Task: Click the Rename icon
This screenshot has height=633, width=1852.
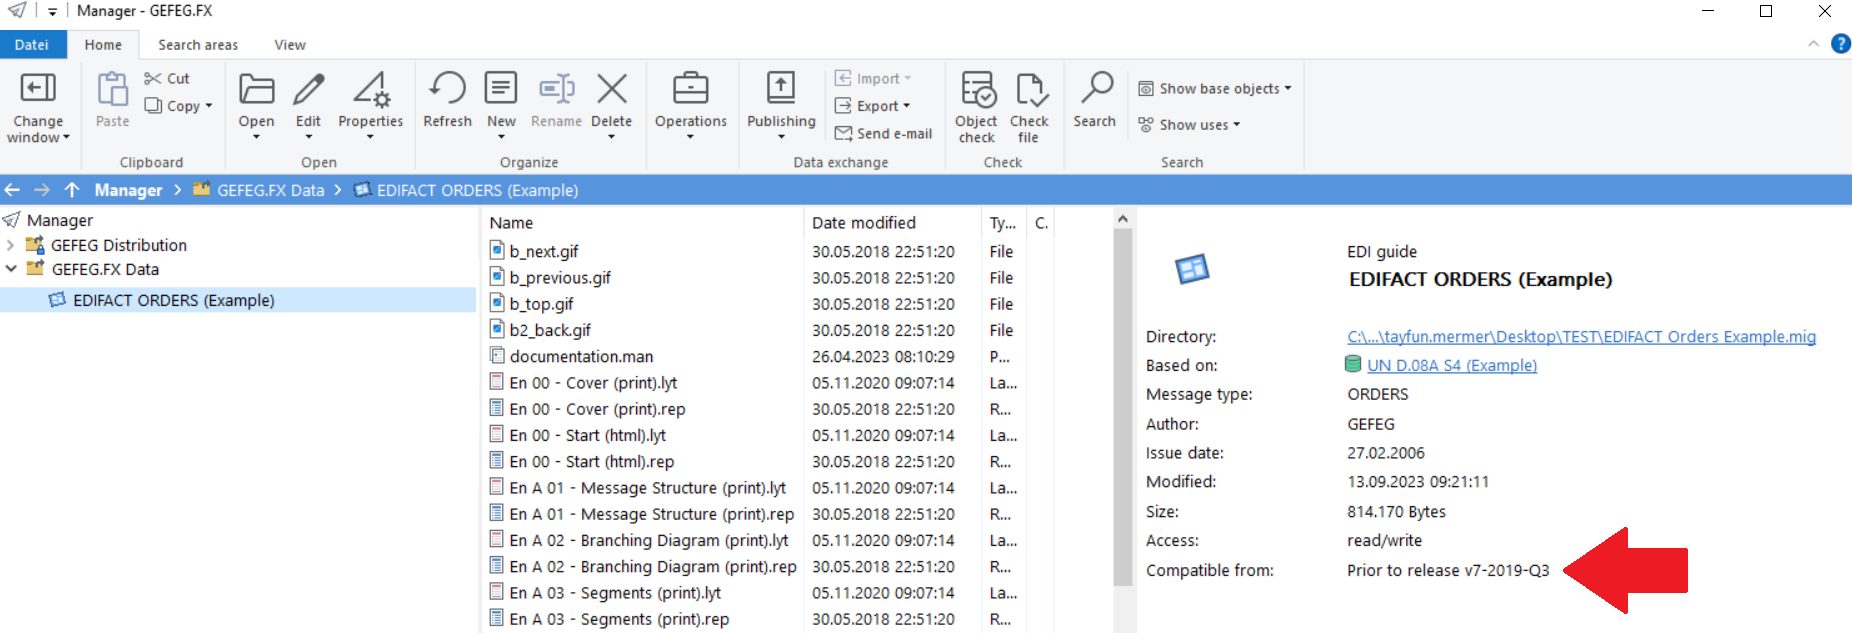Action: [556, 89]
